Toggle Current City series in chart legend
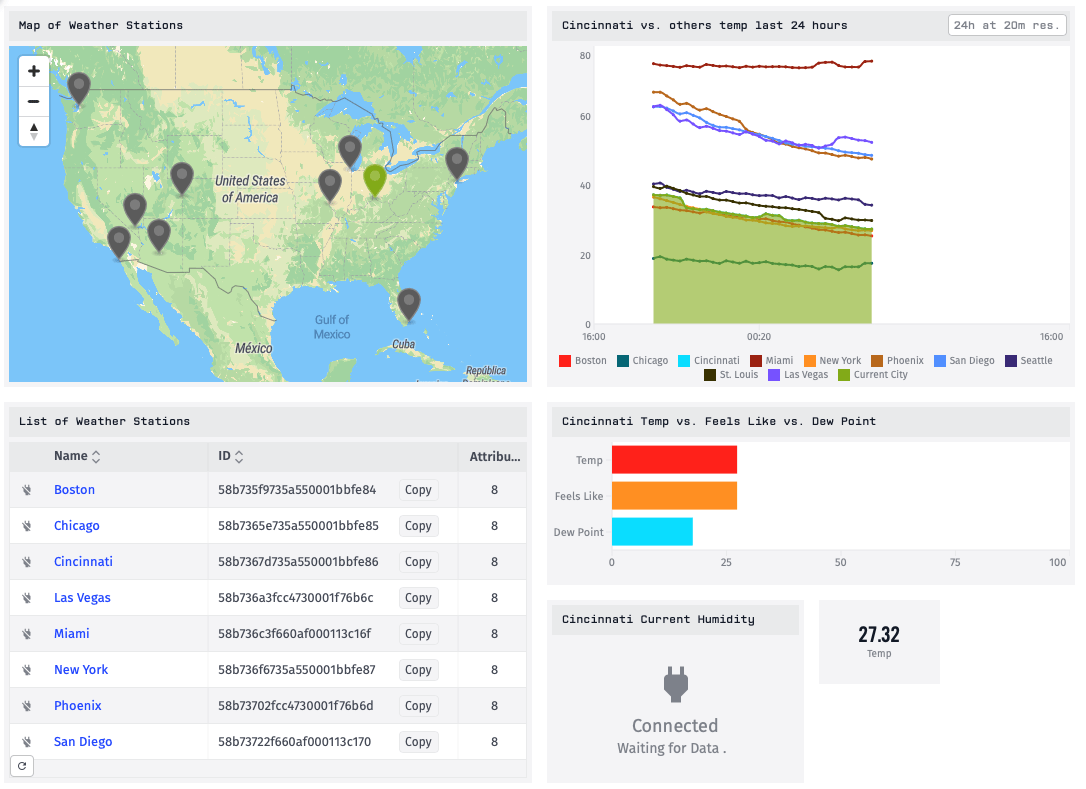 [x=873, y=375]
